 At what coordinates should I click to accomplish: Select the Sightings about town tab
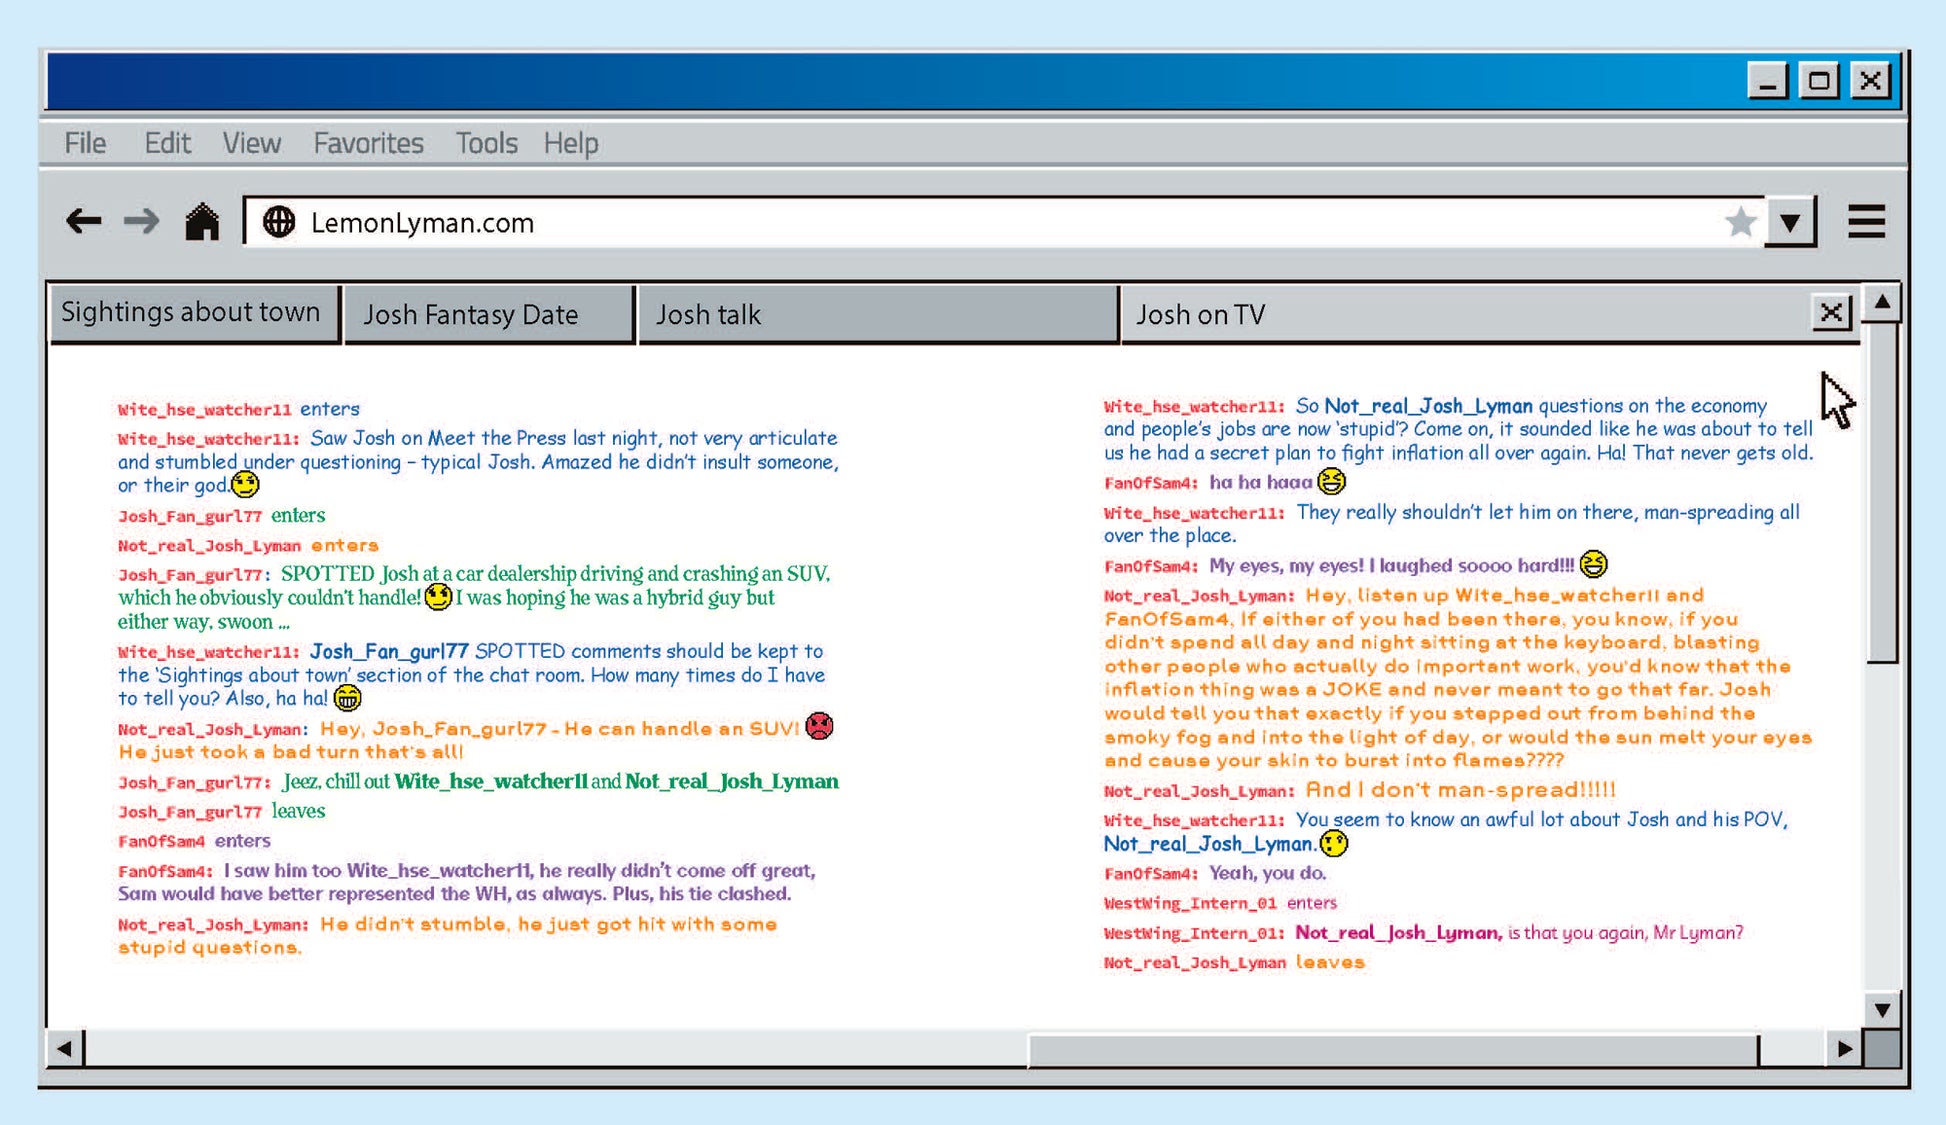pos(193,313)
